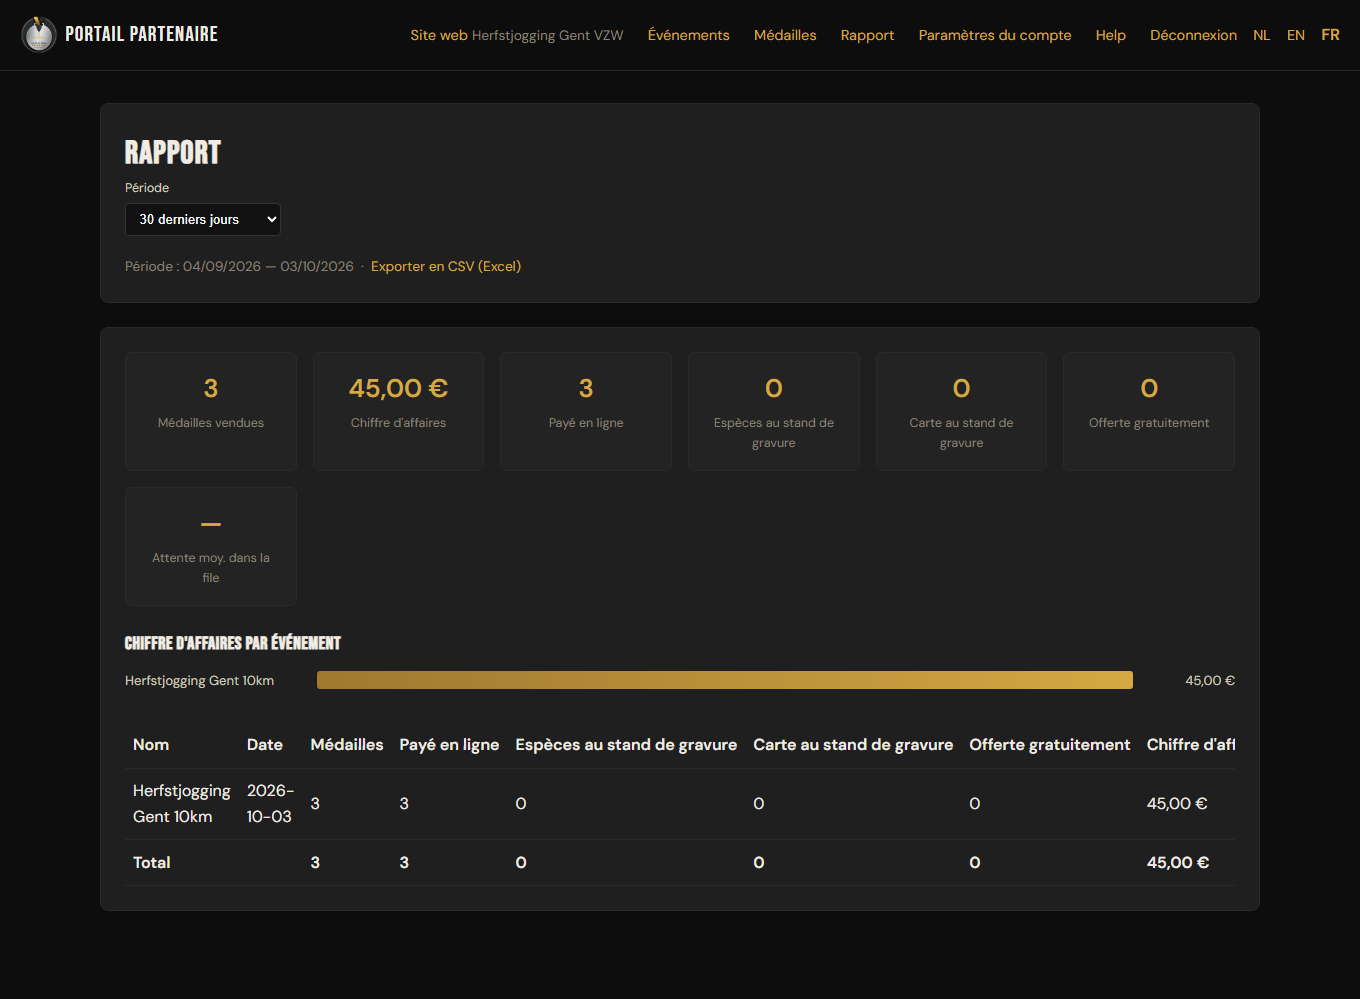Viewport: 1360px width, 999px height.
Task: Click the Rapport page heading
Action: point(173,152)
